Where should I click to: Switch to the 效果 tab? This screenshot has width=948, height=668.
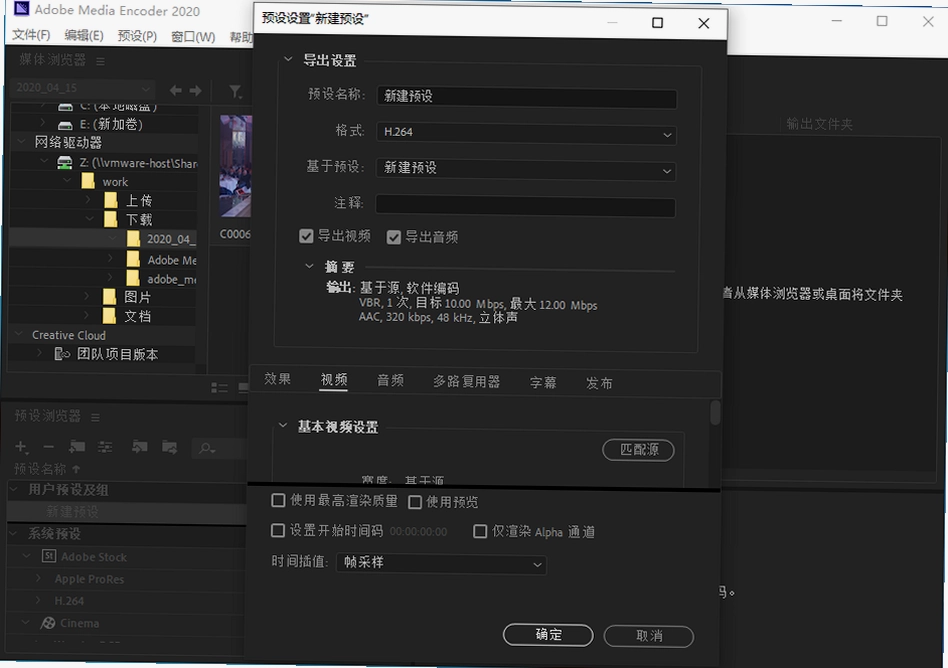pyautogui.click(x=278, y=378)
